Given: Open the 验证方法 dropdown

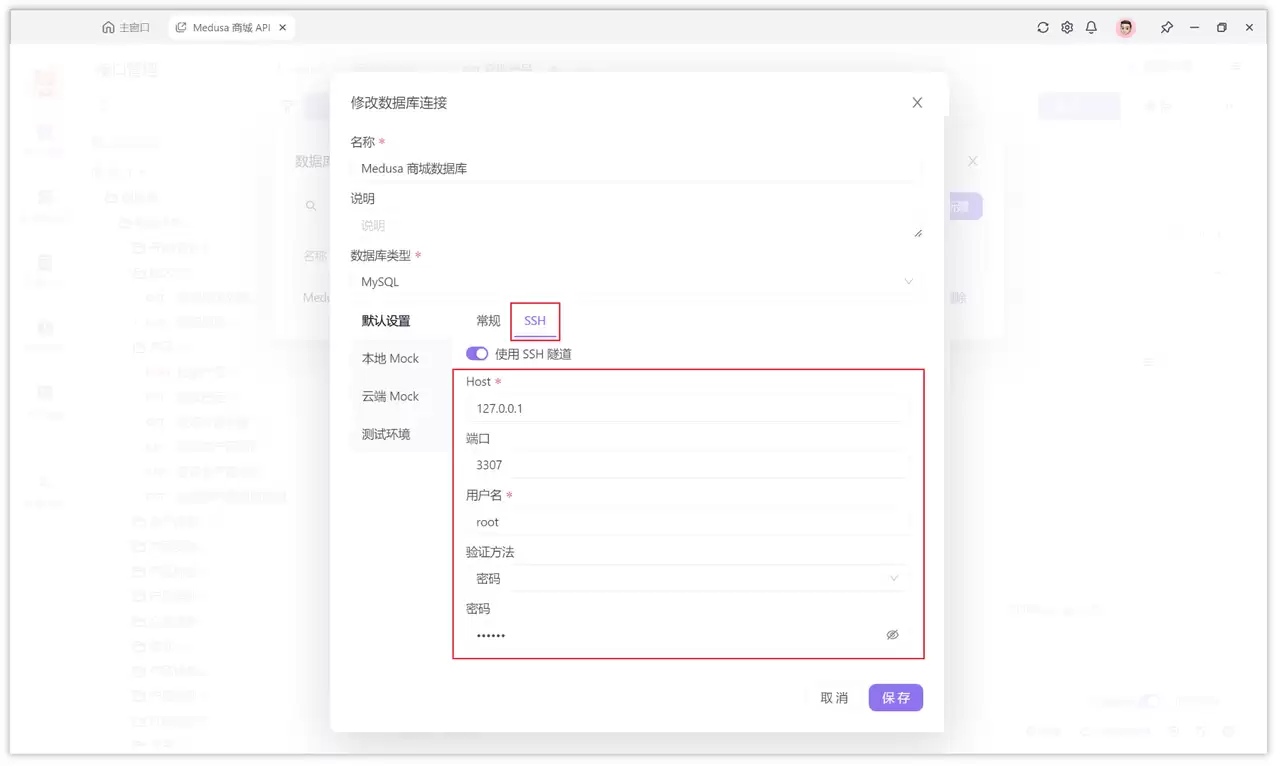Looking at the screenshot, I should (x=687, y=579).
